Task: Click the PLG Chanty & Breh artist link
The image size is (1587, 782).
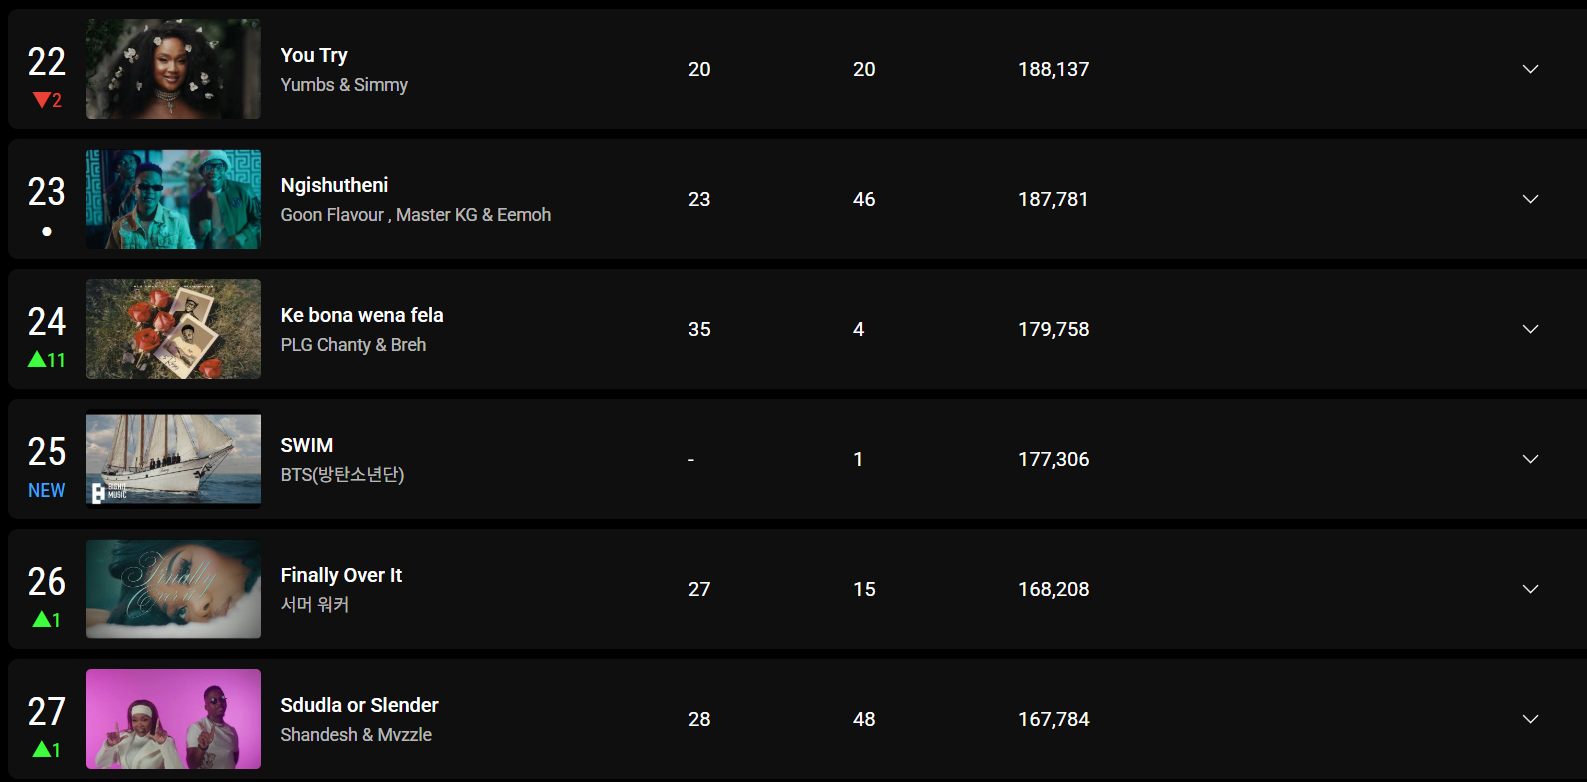Action: click(353, 345)
